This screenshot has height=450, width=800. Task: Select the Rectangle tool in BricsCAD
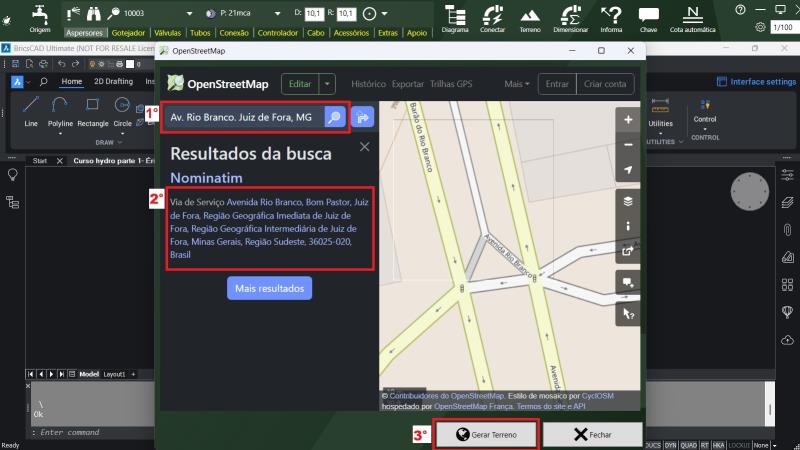point(92,111)
